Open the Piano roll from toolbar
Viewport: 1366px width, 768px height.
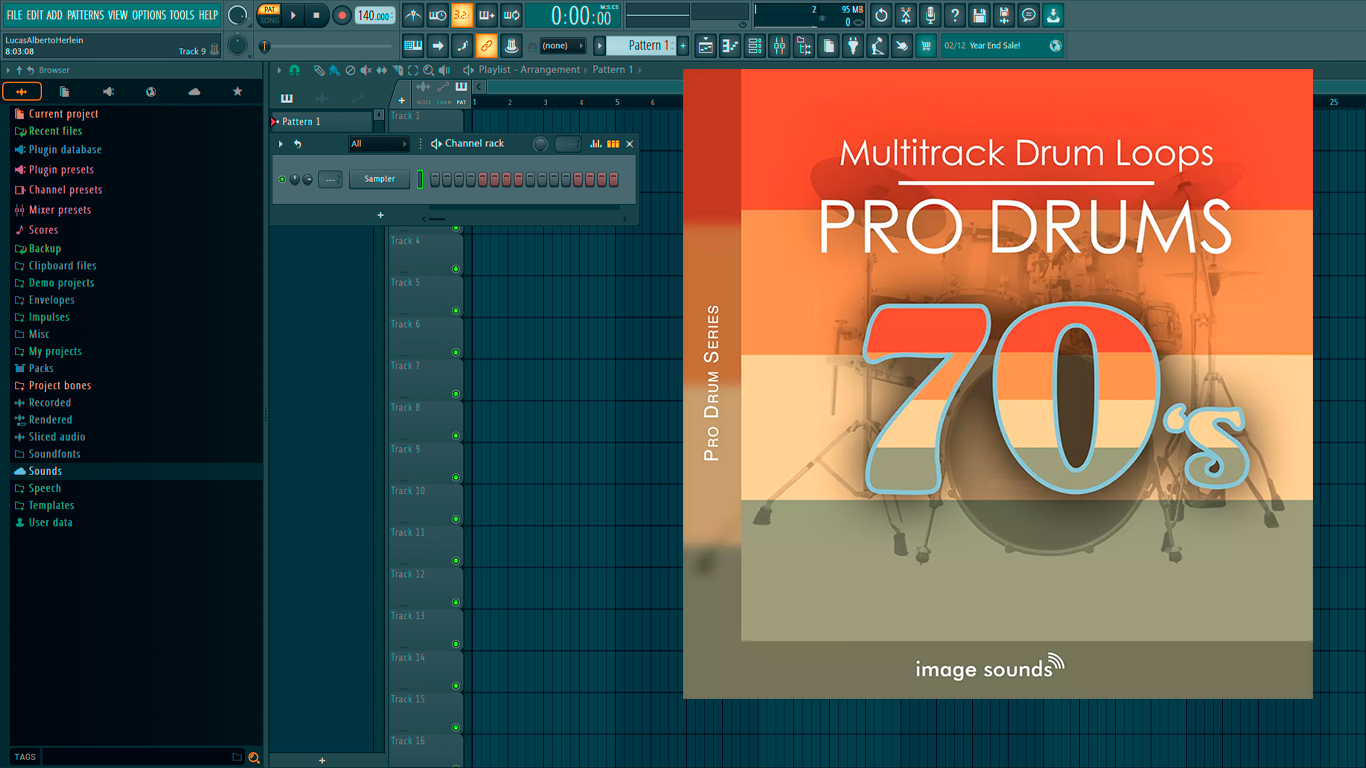tap(730, 46)
